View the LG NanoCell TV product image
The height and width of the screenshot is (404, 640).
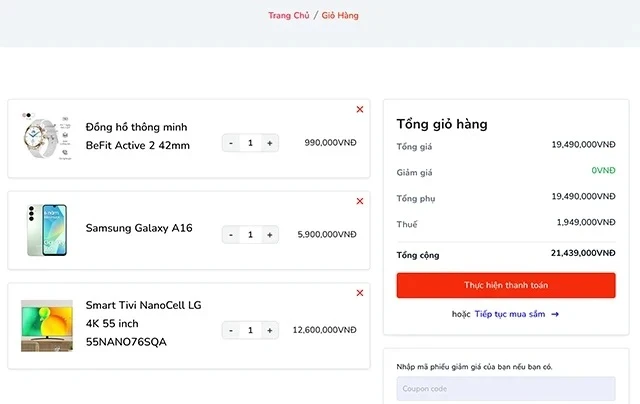click(x=46, y=324)
